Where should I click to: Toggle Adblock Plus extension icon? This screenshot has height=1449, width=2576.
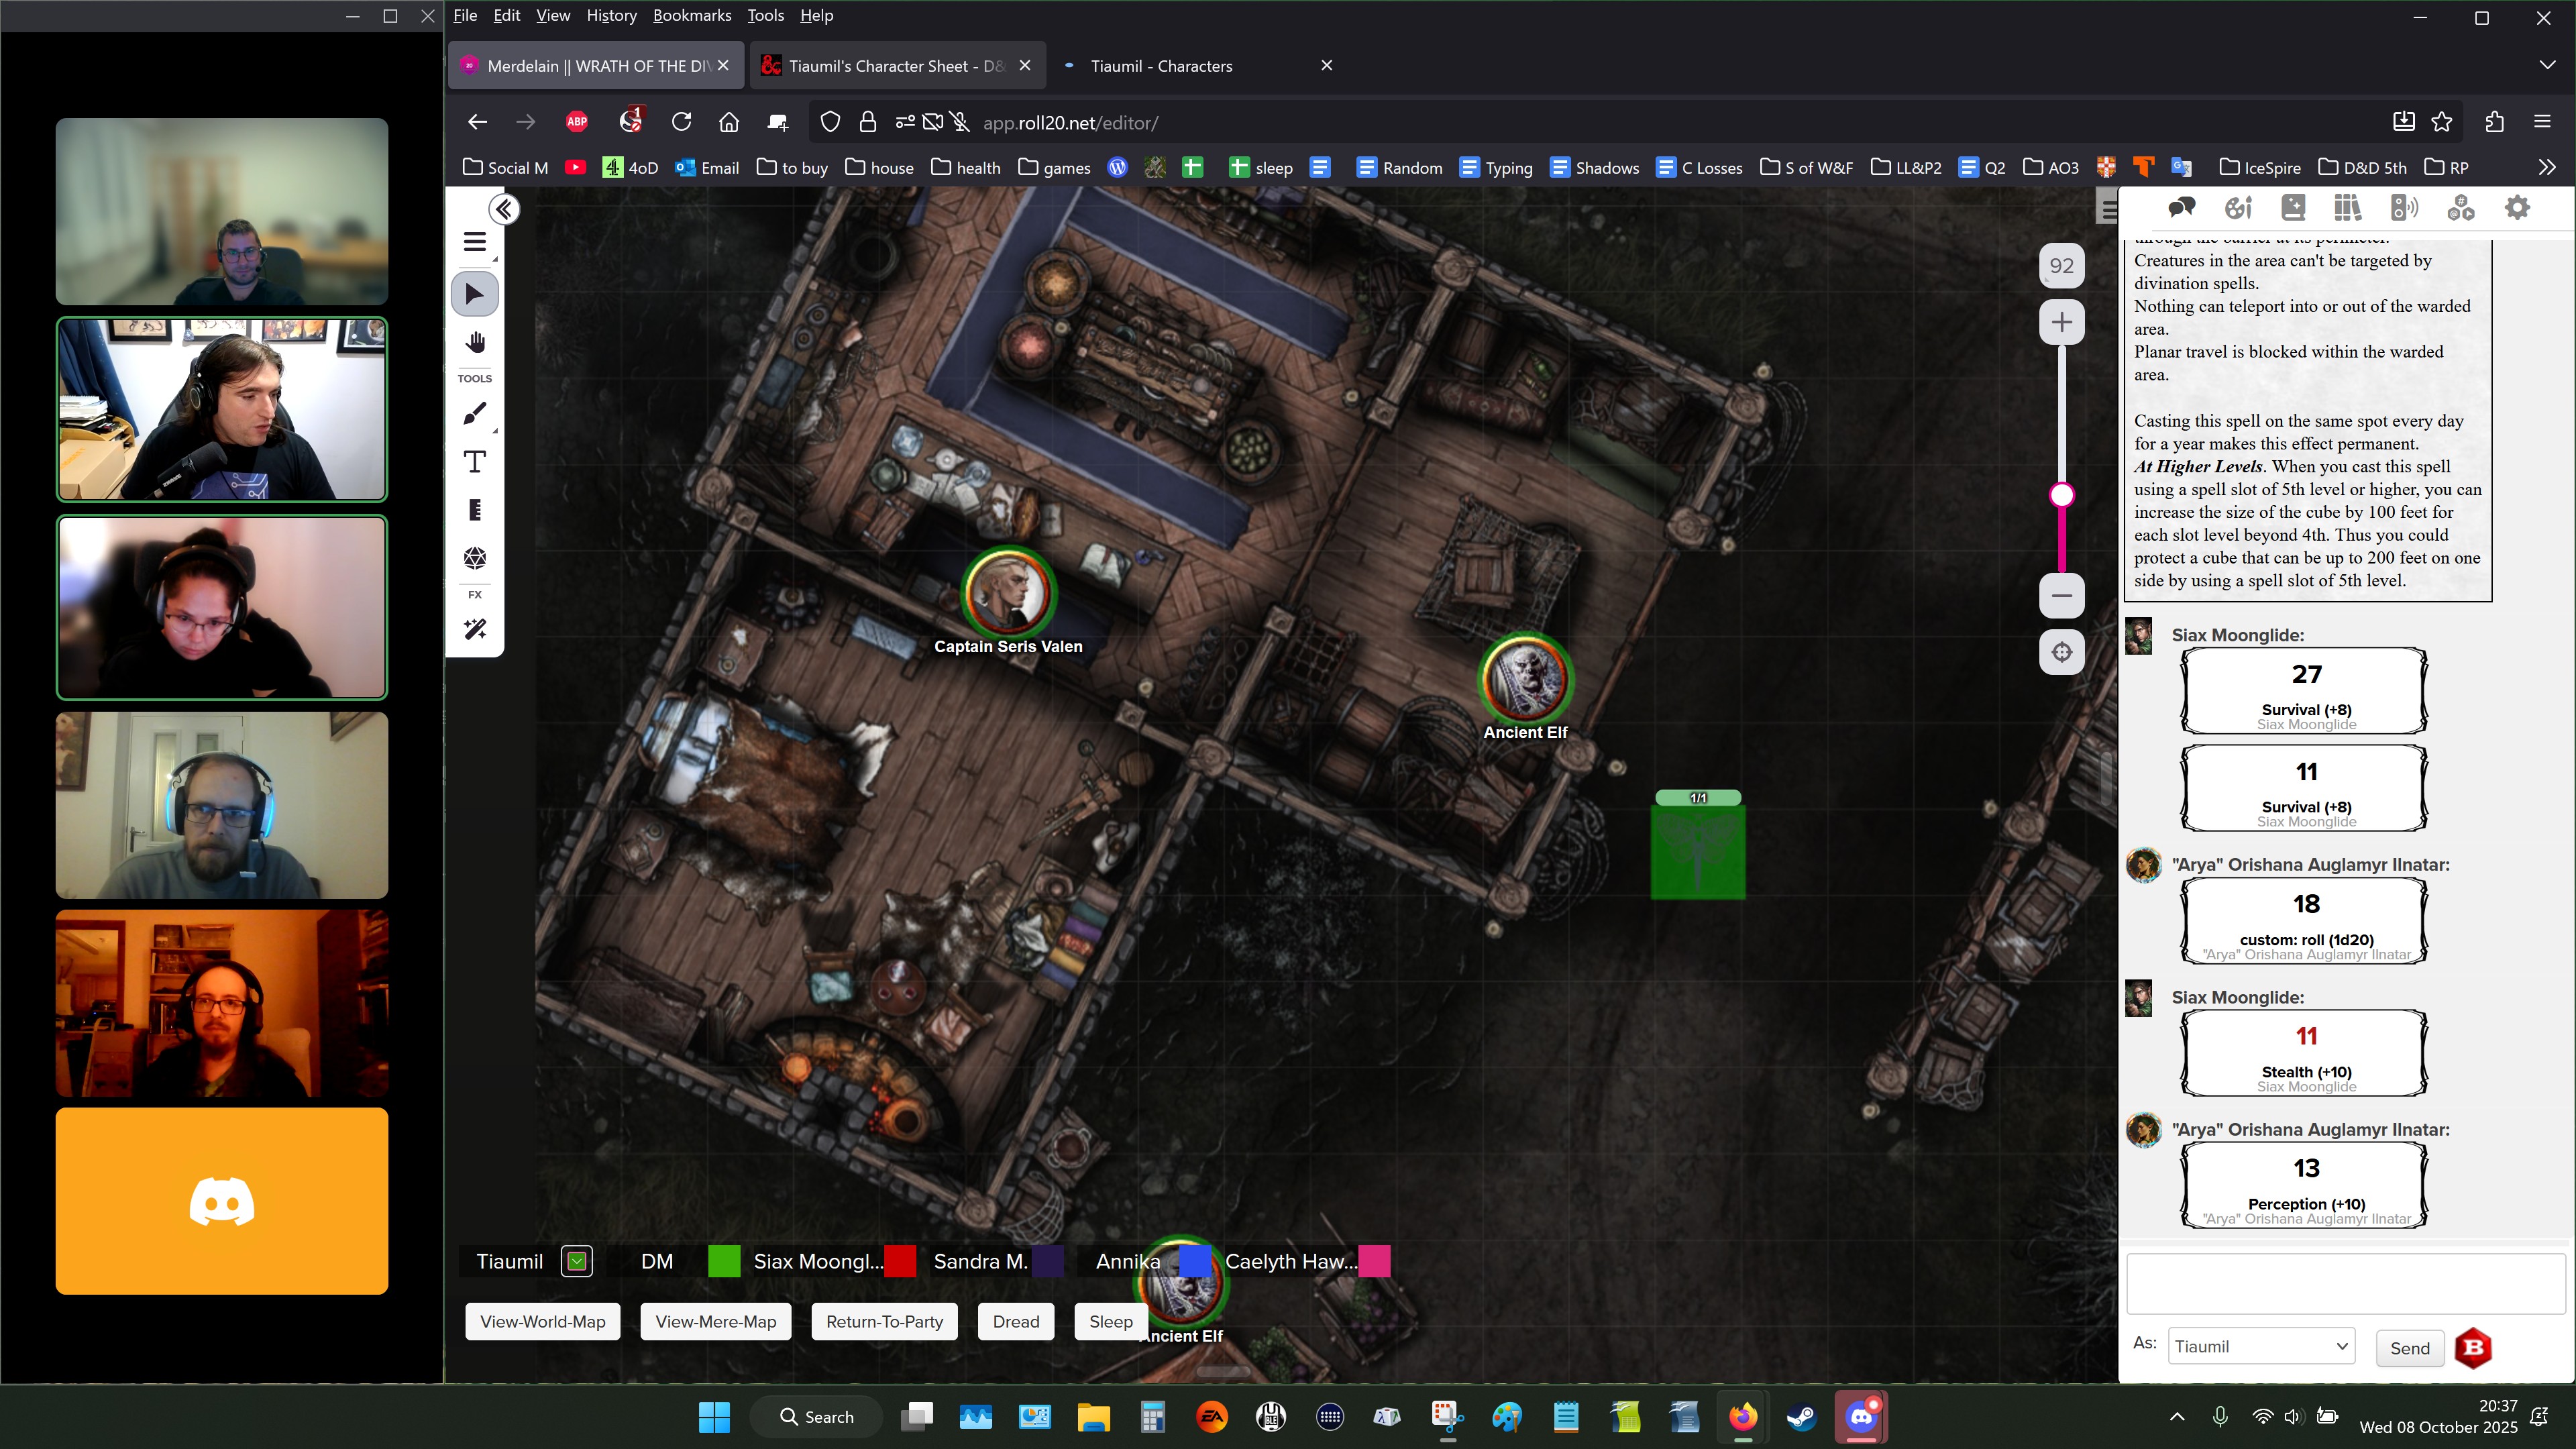pos(577,122)
